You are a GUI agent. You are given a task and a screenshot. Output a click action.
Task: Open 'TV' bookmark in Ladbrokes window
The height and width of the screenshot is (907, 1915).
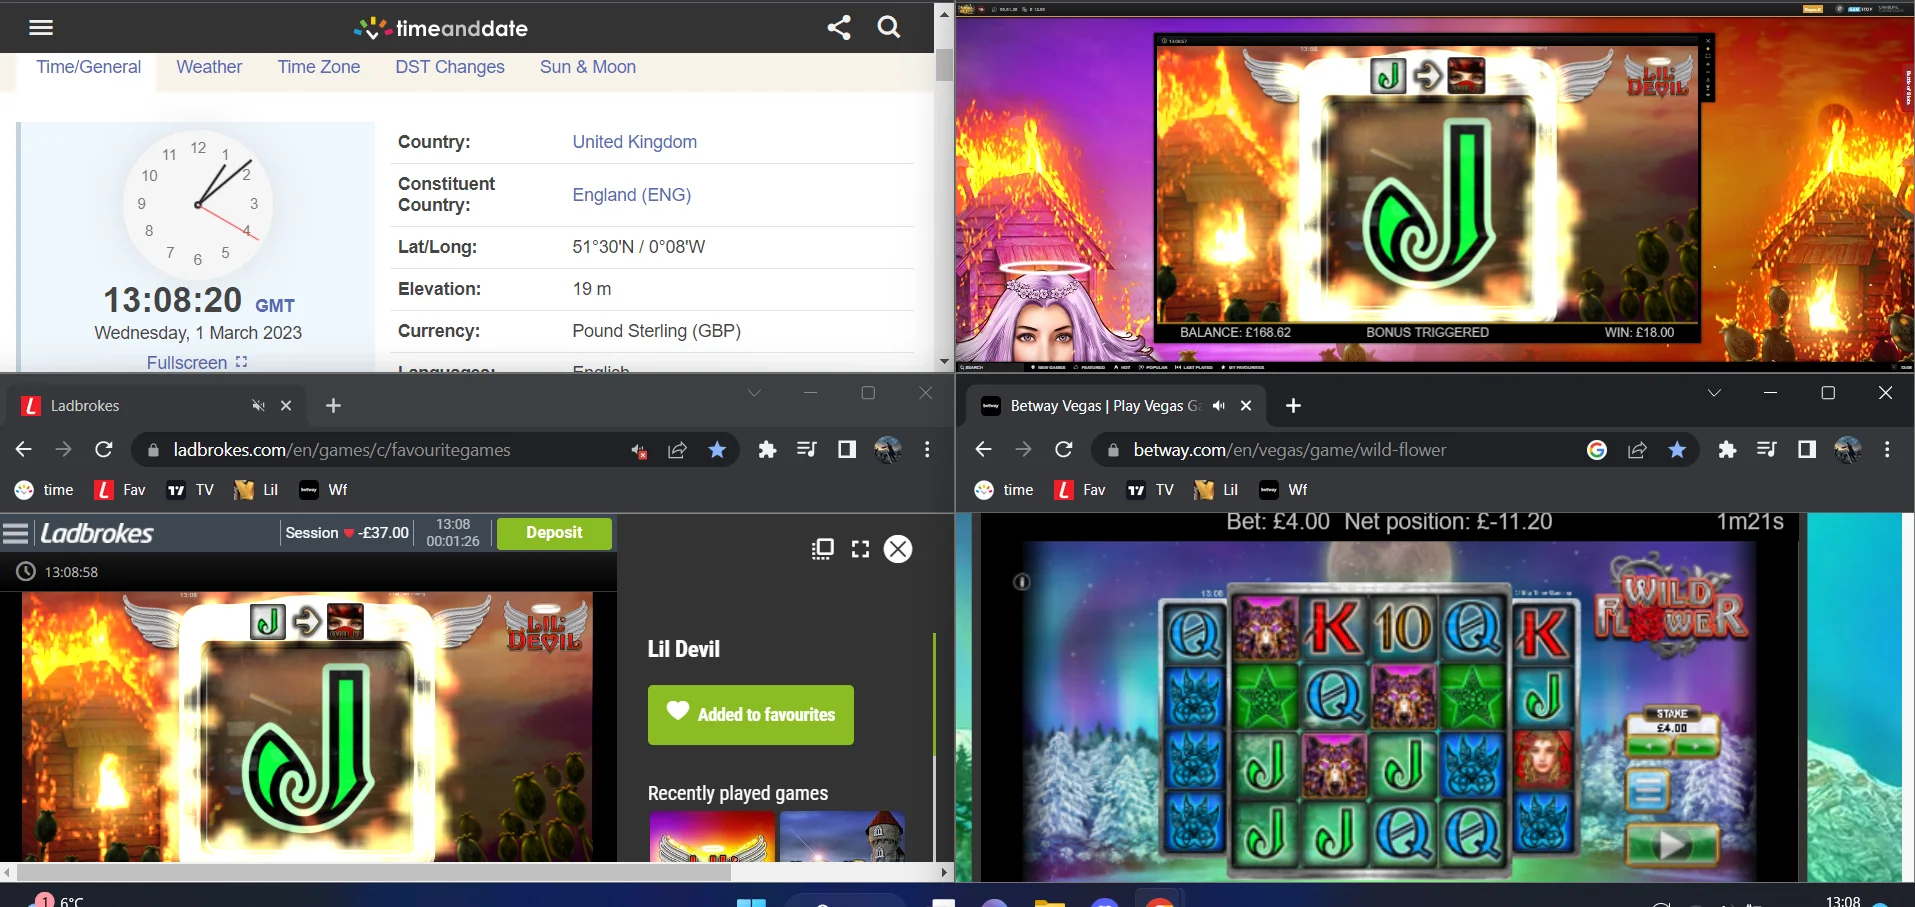(x=190, y=490)
